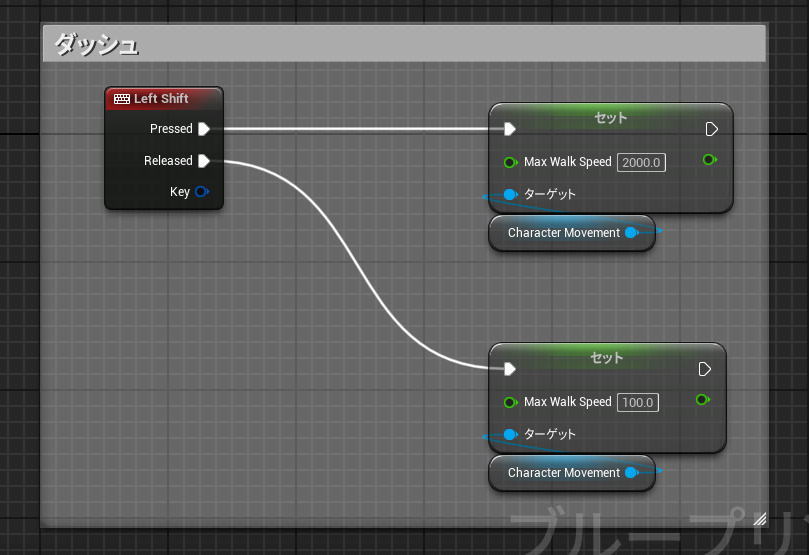Click Max Walk Speed input pin on the 2000.0 node

tap(510, 162)
